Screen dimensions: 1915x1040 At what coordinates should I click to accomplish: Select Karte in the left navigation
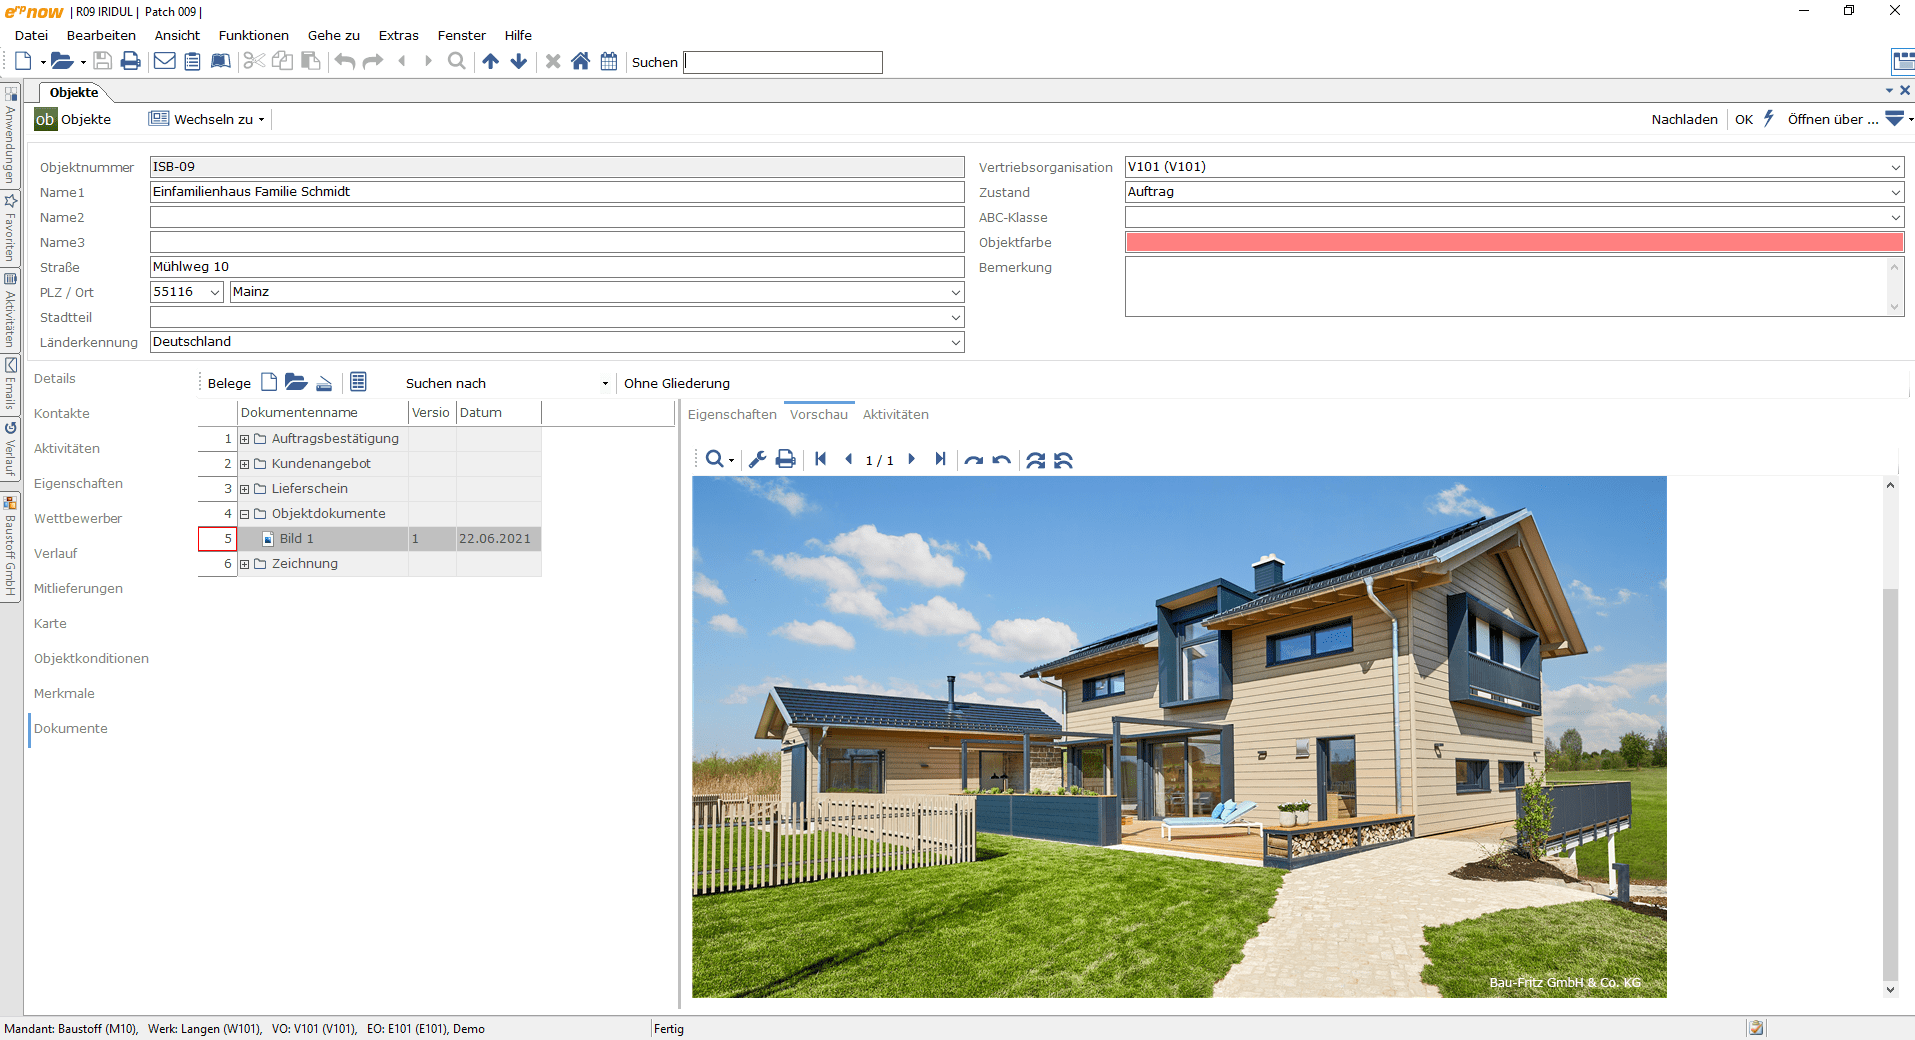pyautogui.click(x=50, y=623)
